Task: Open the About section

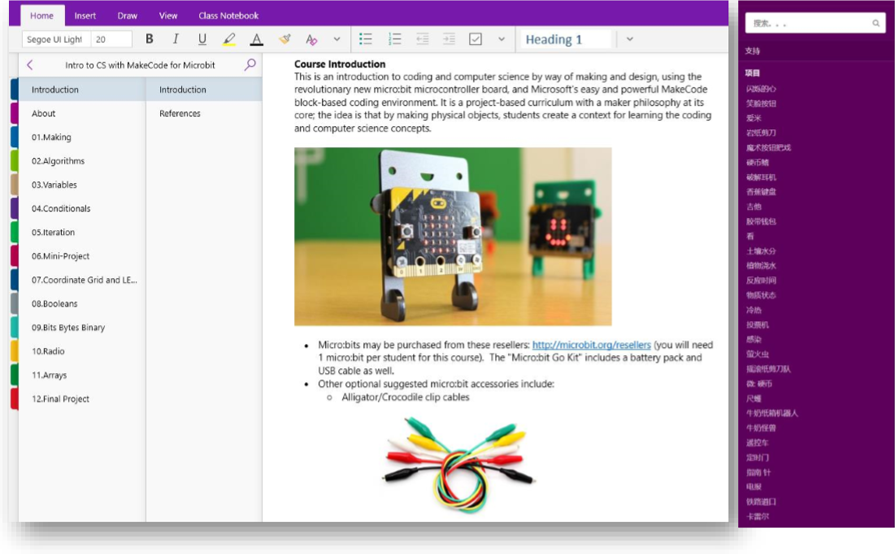Action: point(82,114)
